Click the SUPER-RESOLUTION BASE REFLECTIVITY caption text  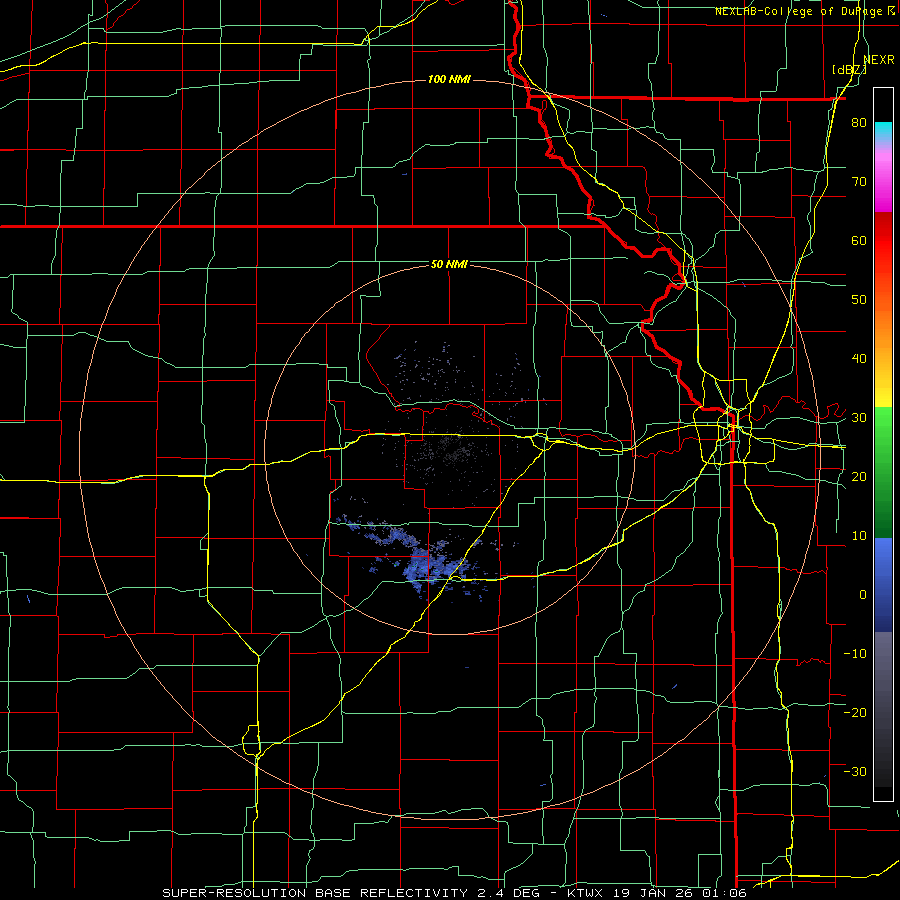(315, 893)
